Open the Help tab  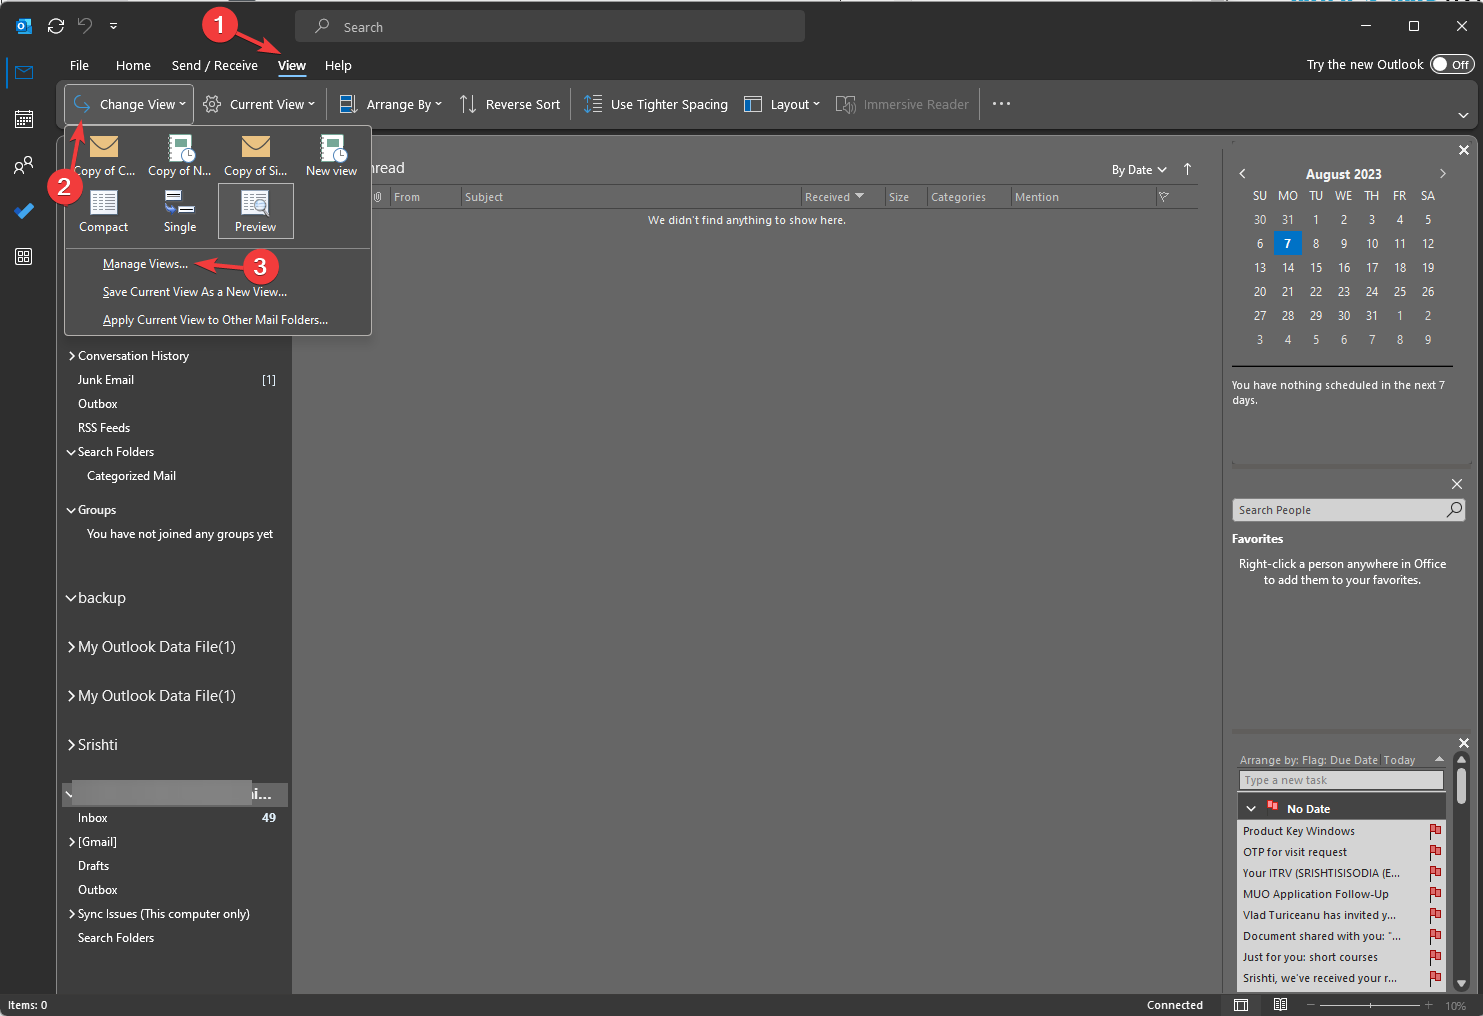338,65
